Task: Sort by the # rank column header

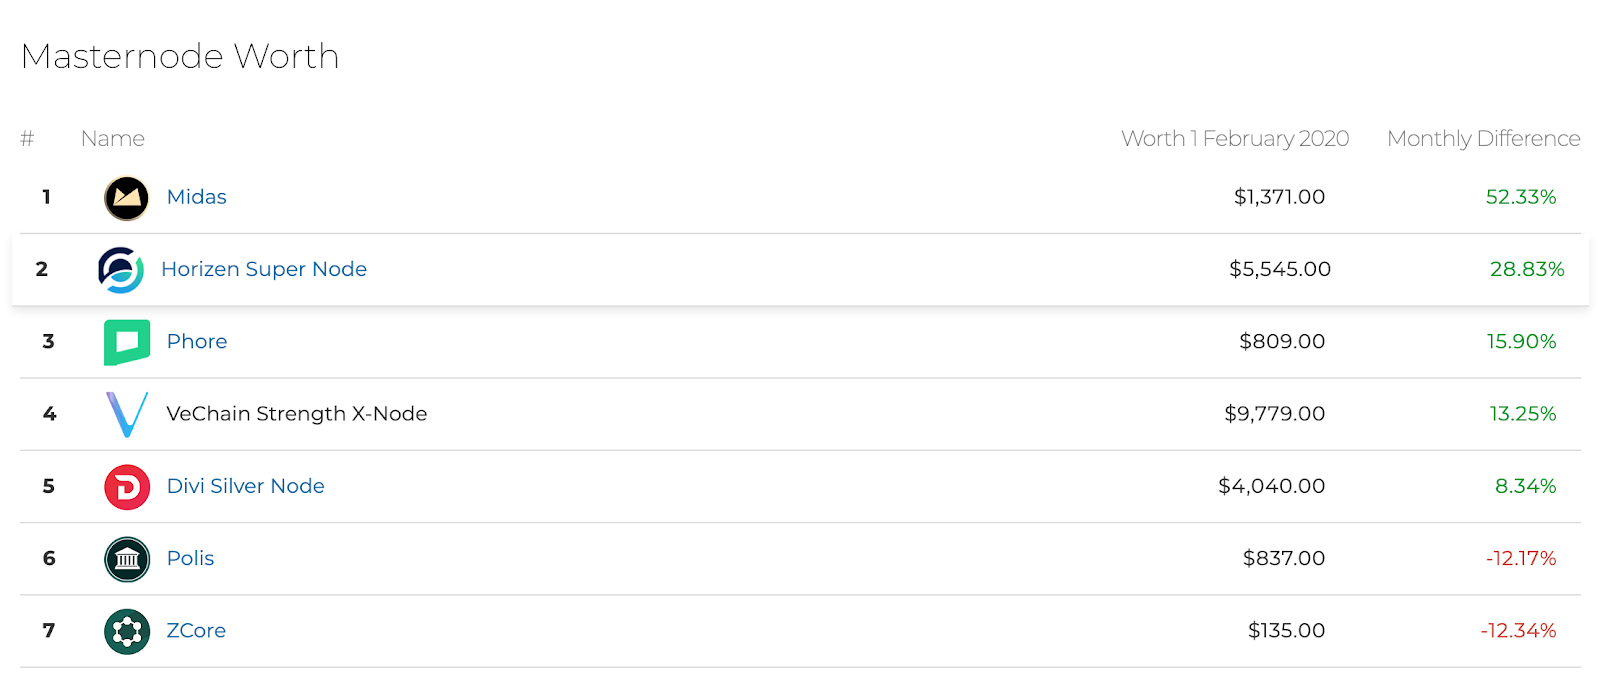Action: 27,138
